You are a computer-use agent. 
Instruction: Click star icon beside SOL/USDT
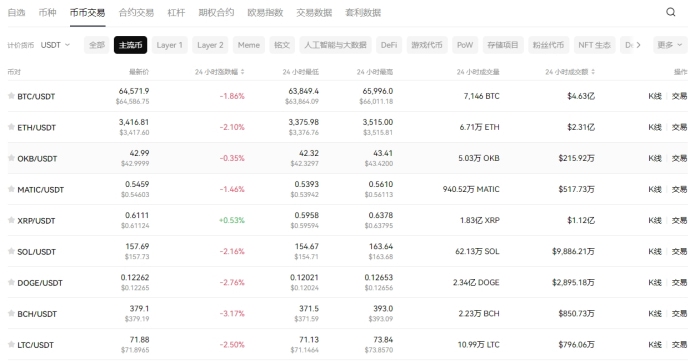11,251
